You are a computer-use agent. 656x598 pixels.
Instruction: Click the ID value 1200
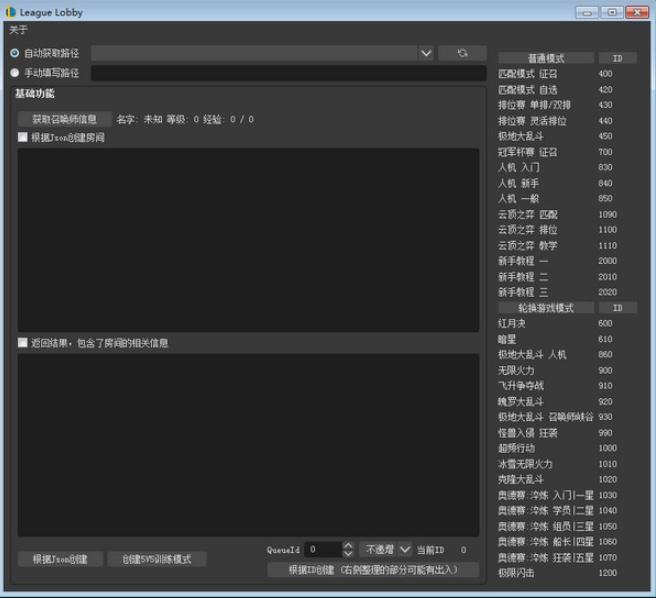pyautogui.click(x=607, y=573)
